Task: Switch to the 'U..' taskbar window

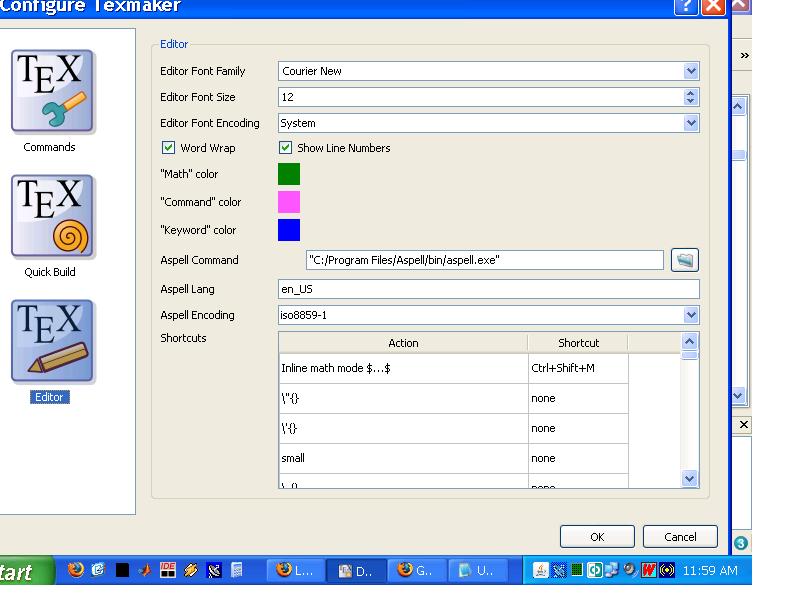Action: pyautogui.click(x=477, y=570)
